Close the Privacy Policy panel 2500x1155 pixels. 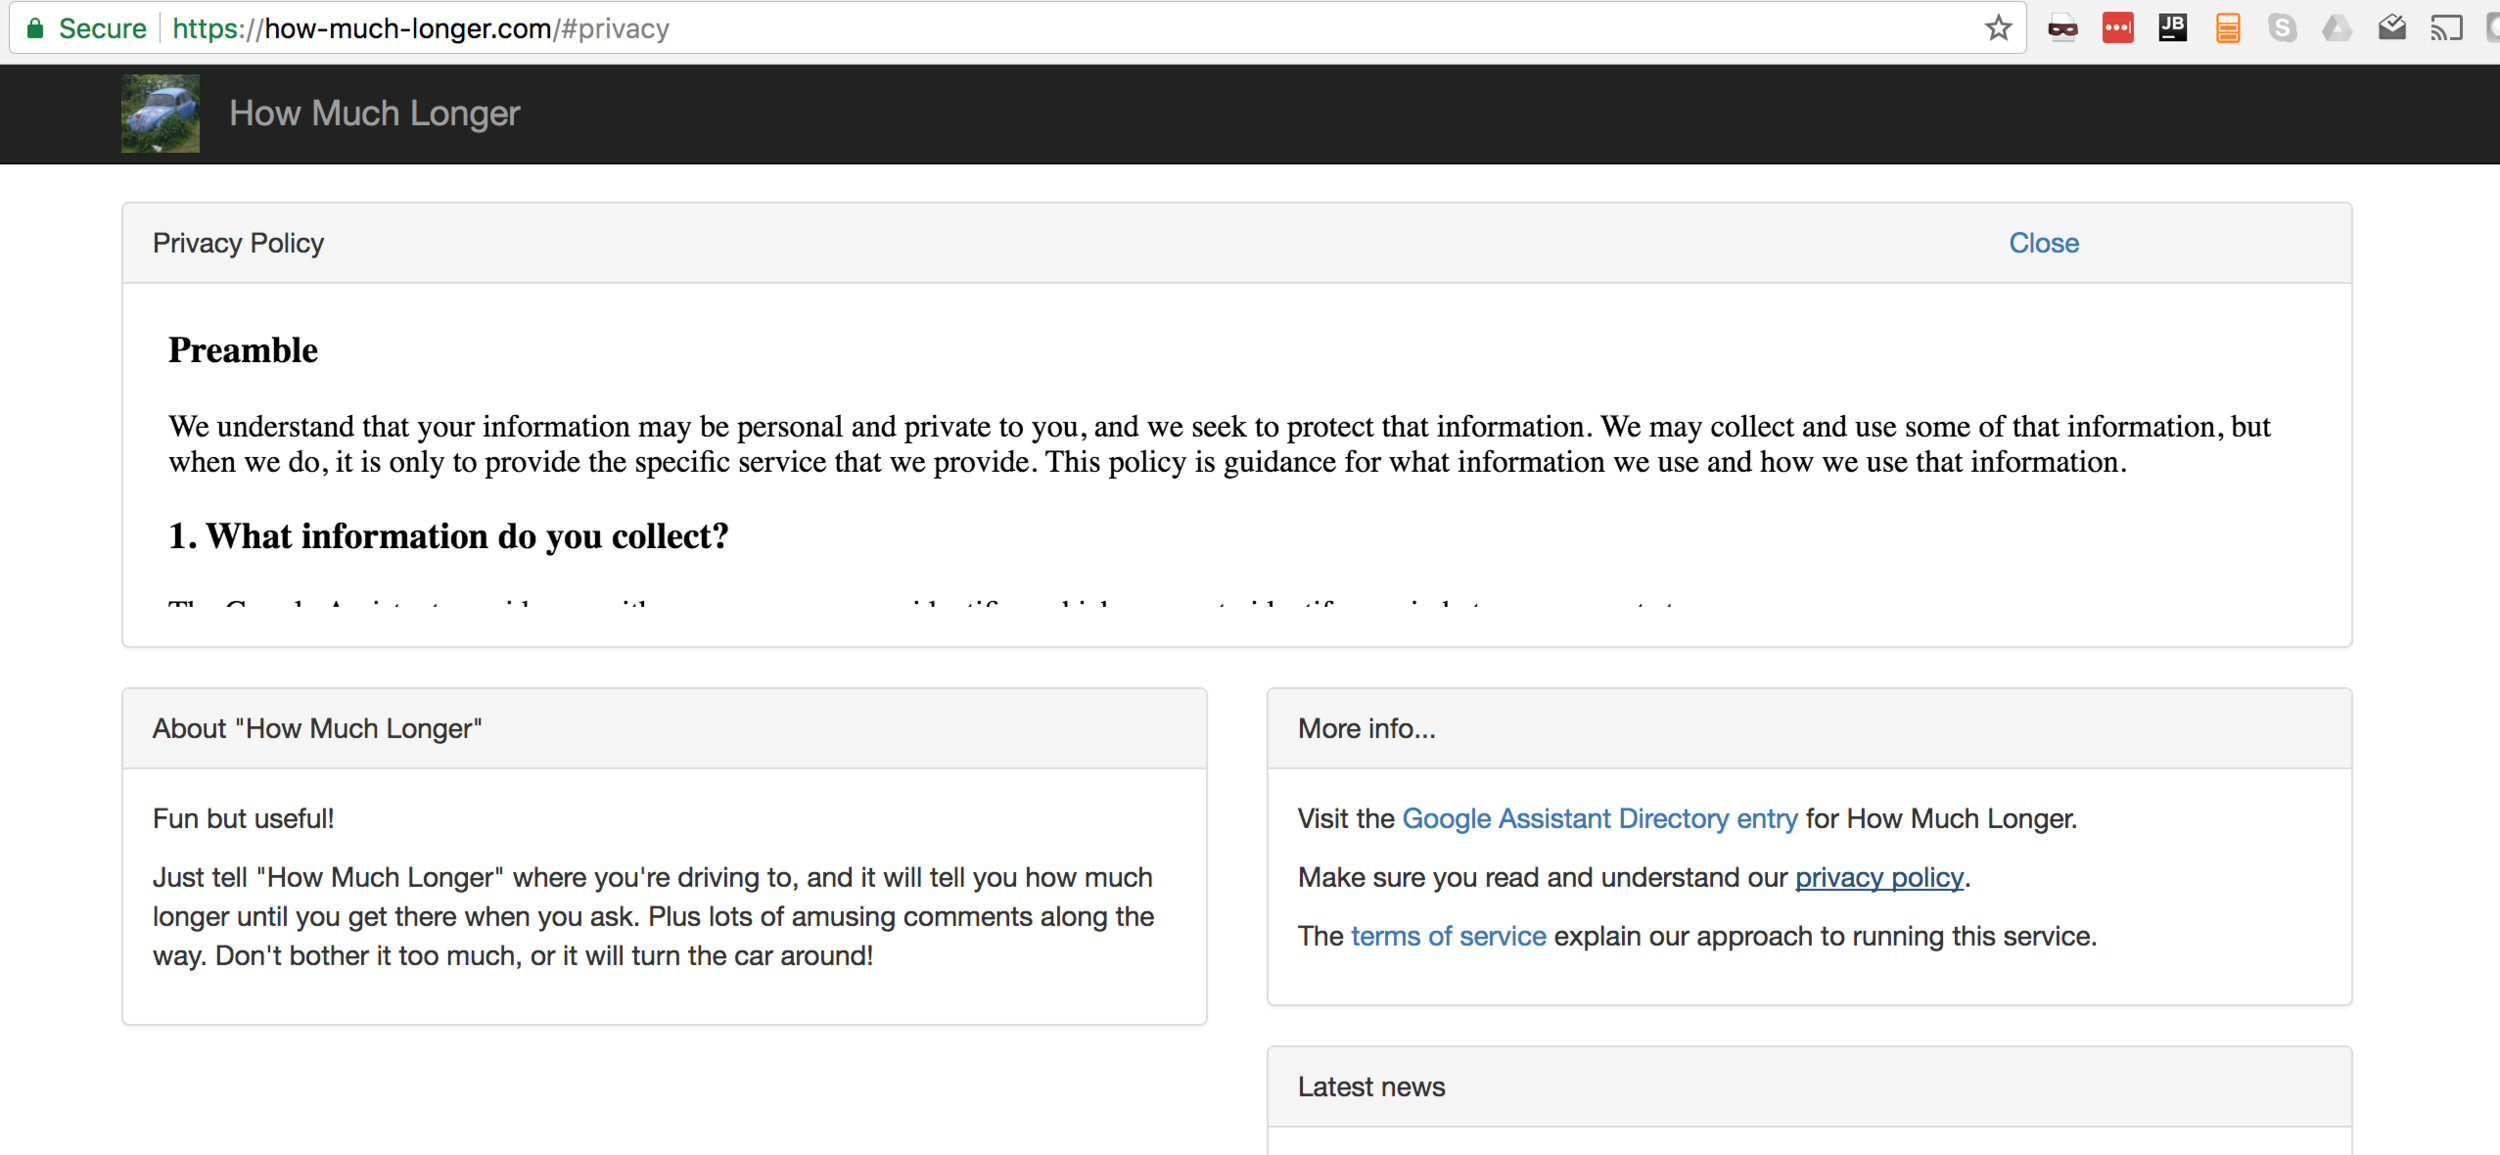(2043, 243)
